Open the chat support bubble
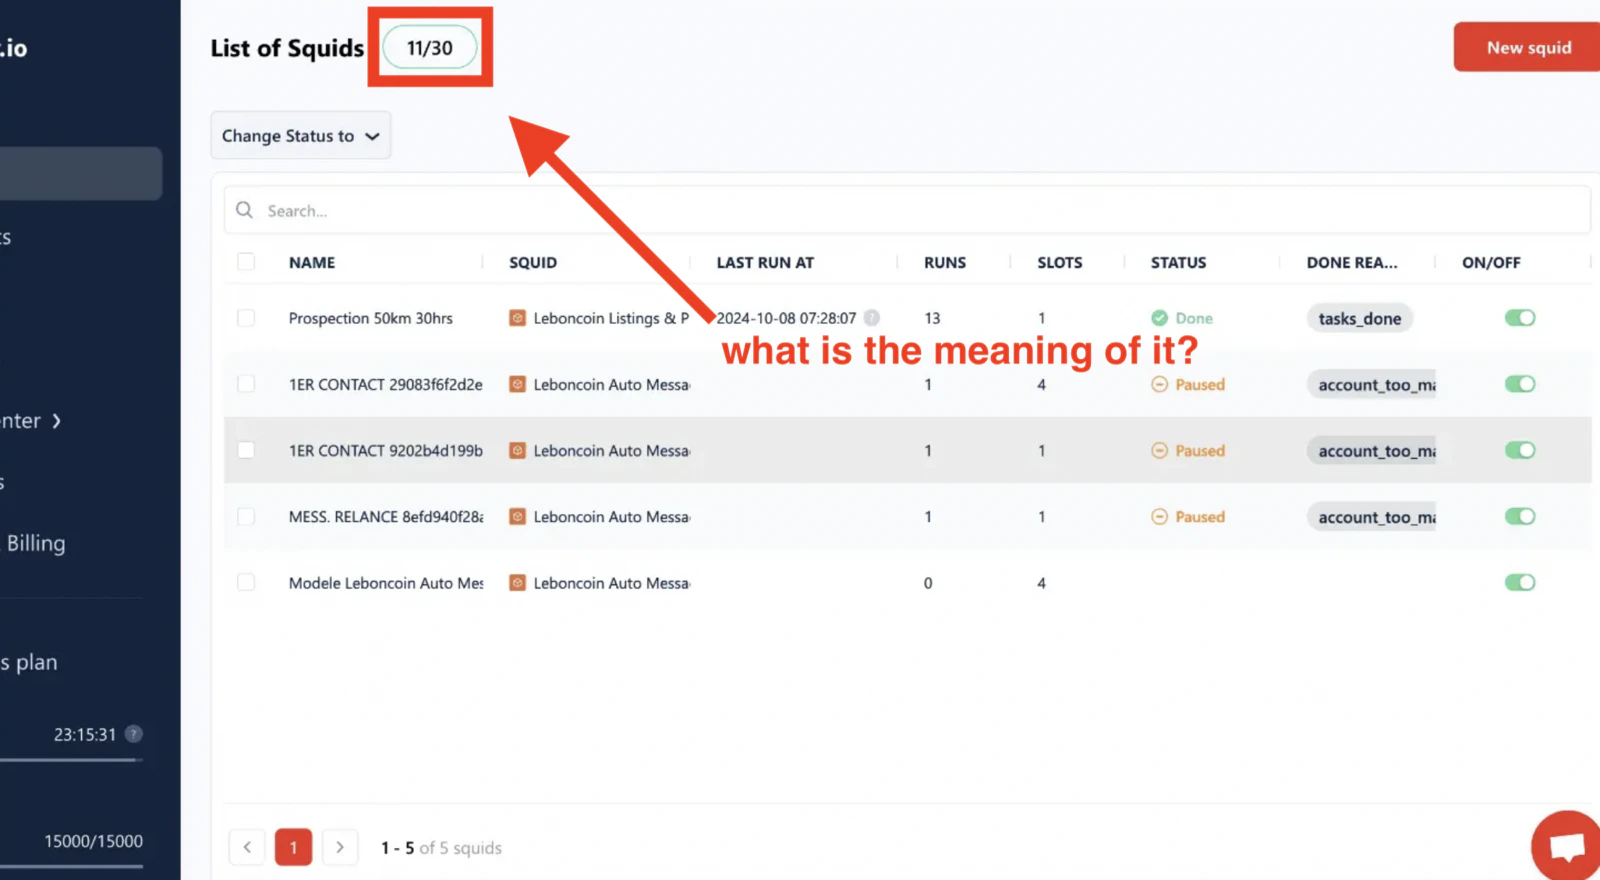The width and height of the screenshot is (1600, 880). [x=1568, y=846]
